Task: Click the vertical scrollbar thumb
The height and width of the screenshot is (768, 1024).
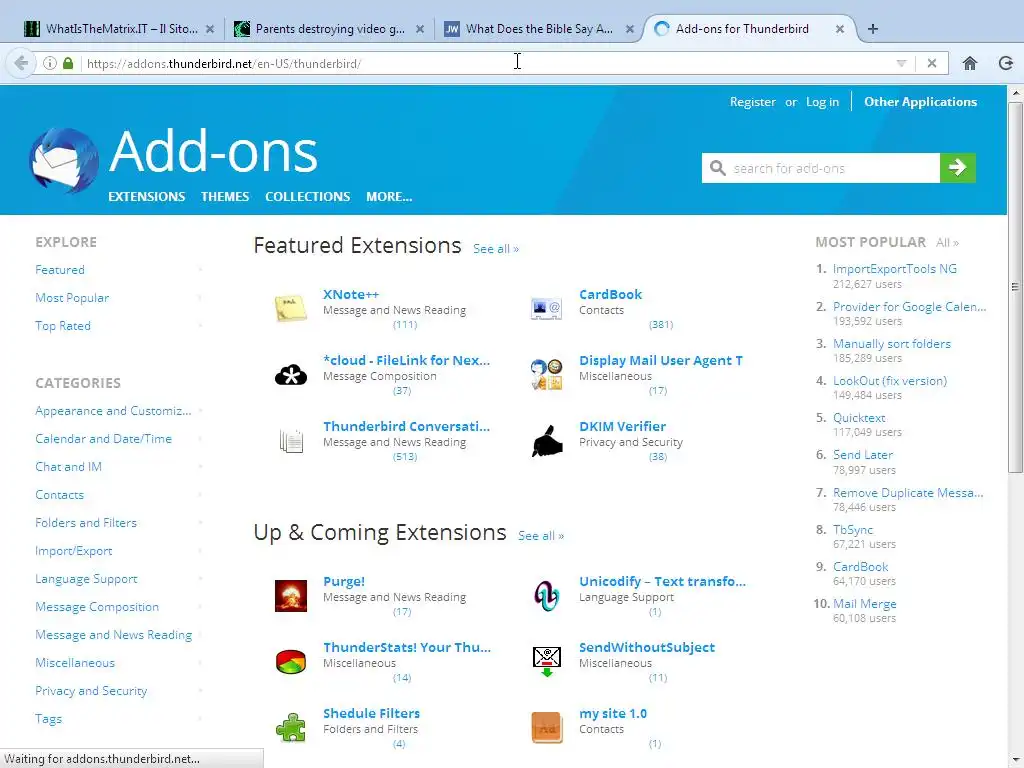Action: coord(1015,287)
